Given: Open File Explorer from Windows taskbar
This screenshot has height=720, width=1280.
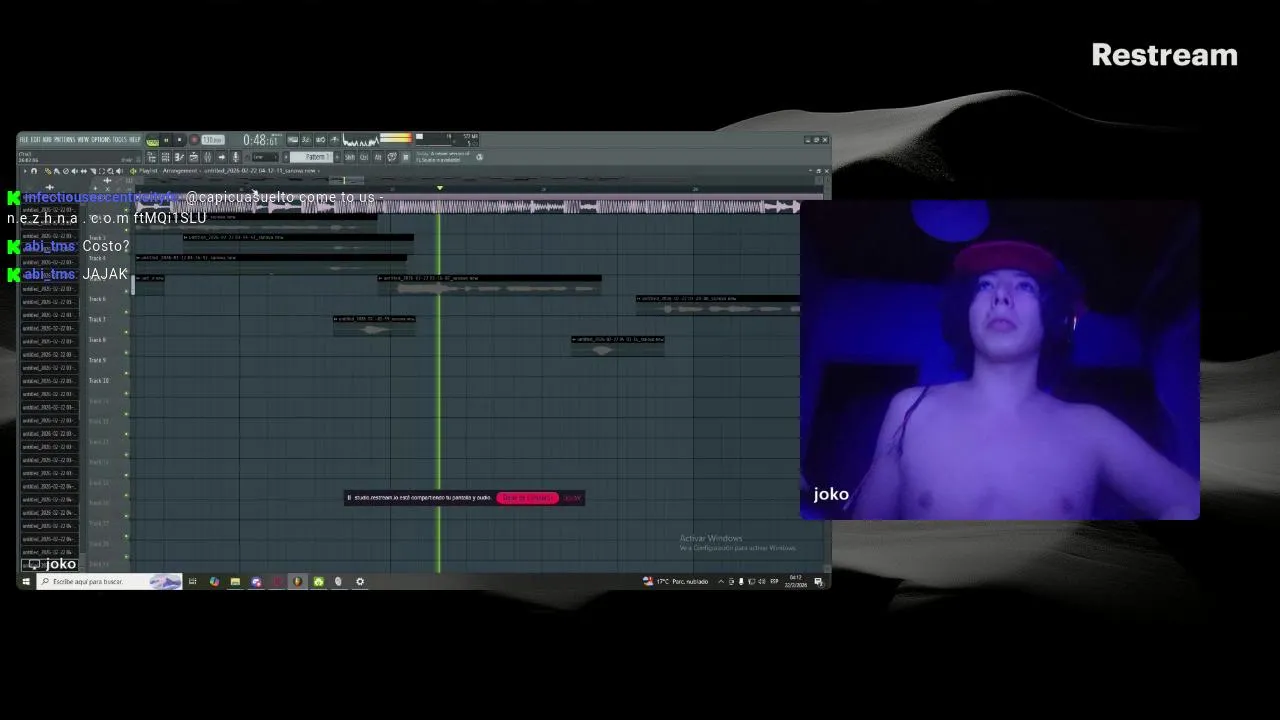Looking at the screenshot, I should pos(235,581).
